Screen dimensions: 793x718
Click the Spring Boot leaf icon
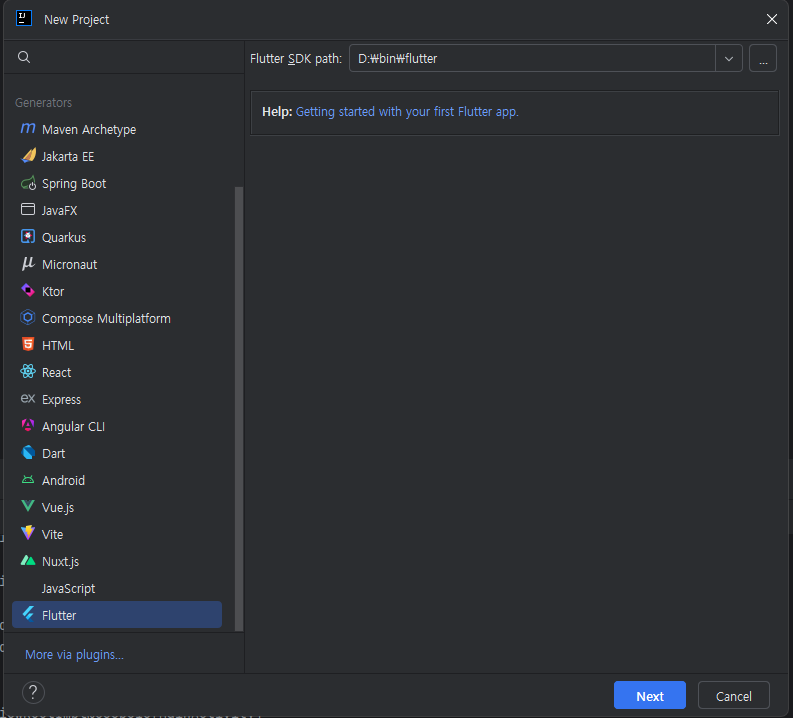(28, 183)
